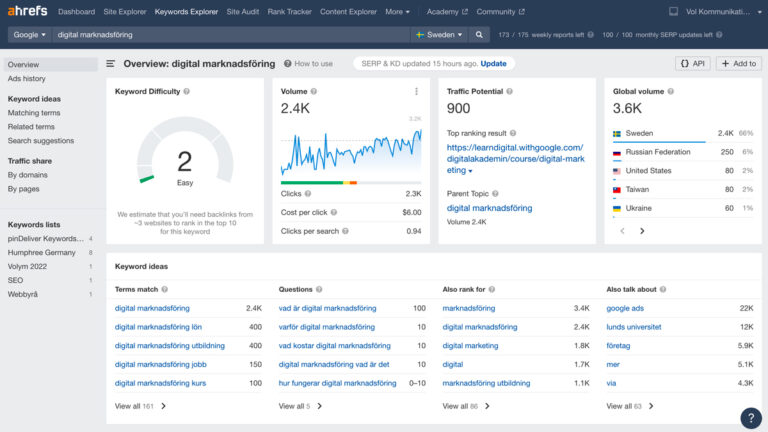Click the Also talk about info icon
Viewport: 768px width, 432px height.
coord(663,289)
